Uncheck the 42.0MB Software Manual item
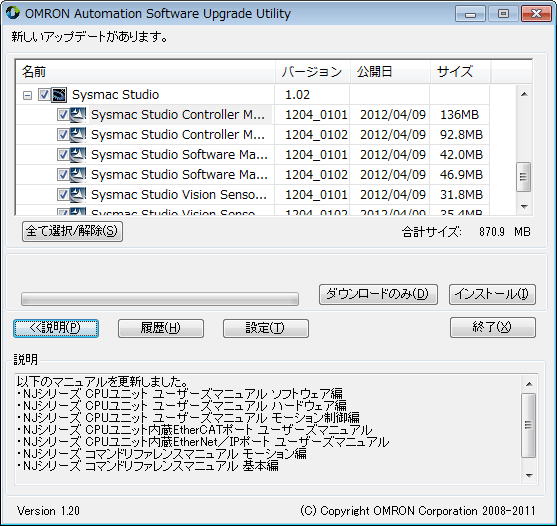The height and width of the screenshot is (526, 557). tap(63, 154)
